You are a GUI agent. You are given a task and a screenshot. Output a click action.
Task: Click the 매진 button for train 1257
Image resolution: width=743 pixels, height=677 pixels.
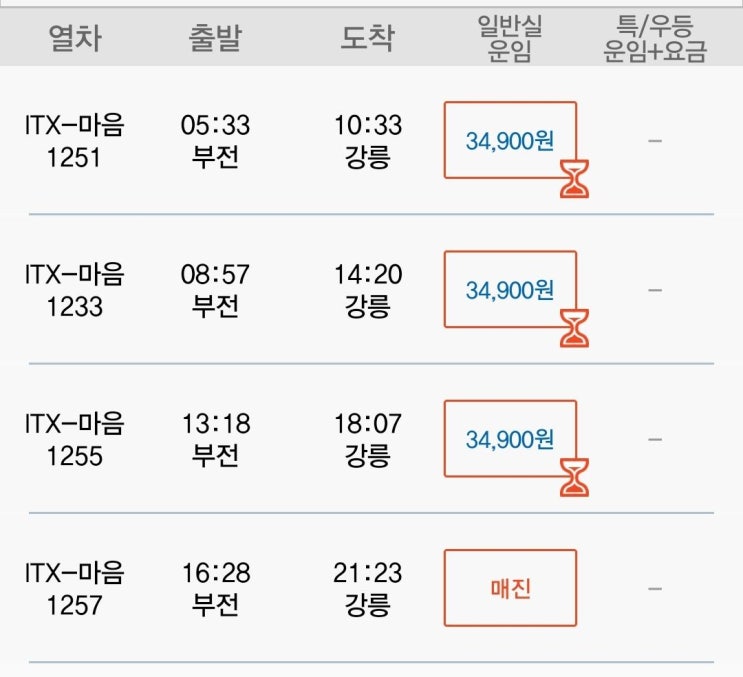(x=510, y=588)
